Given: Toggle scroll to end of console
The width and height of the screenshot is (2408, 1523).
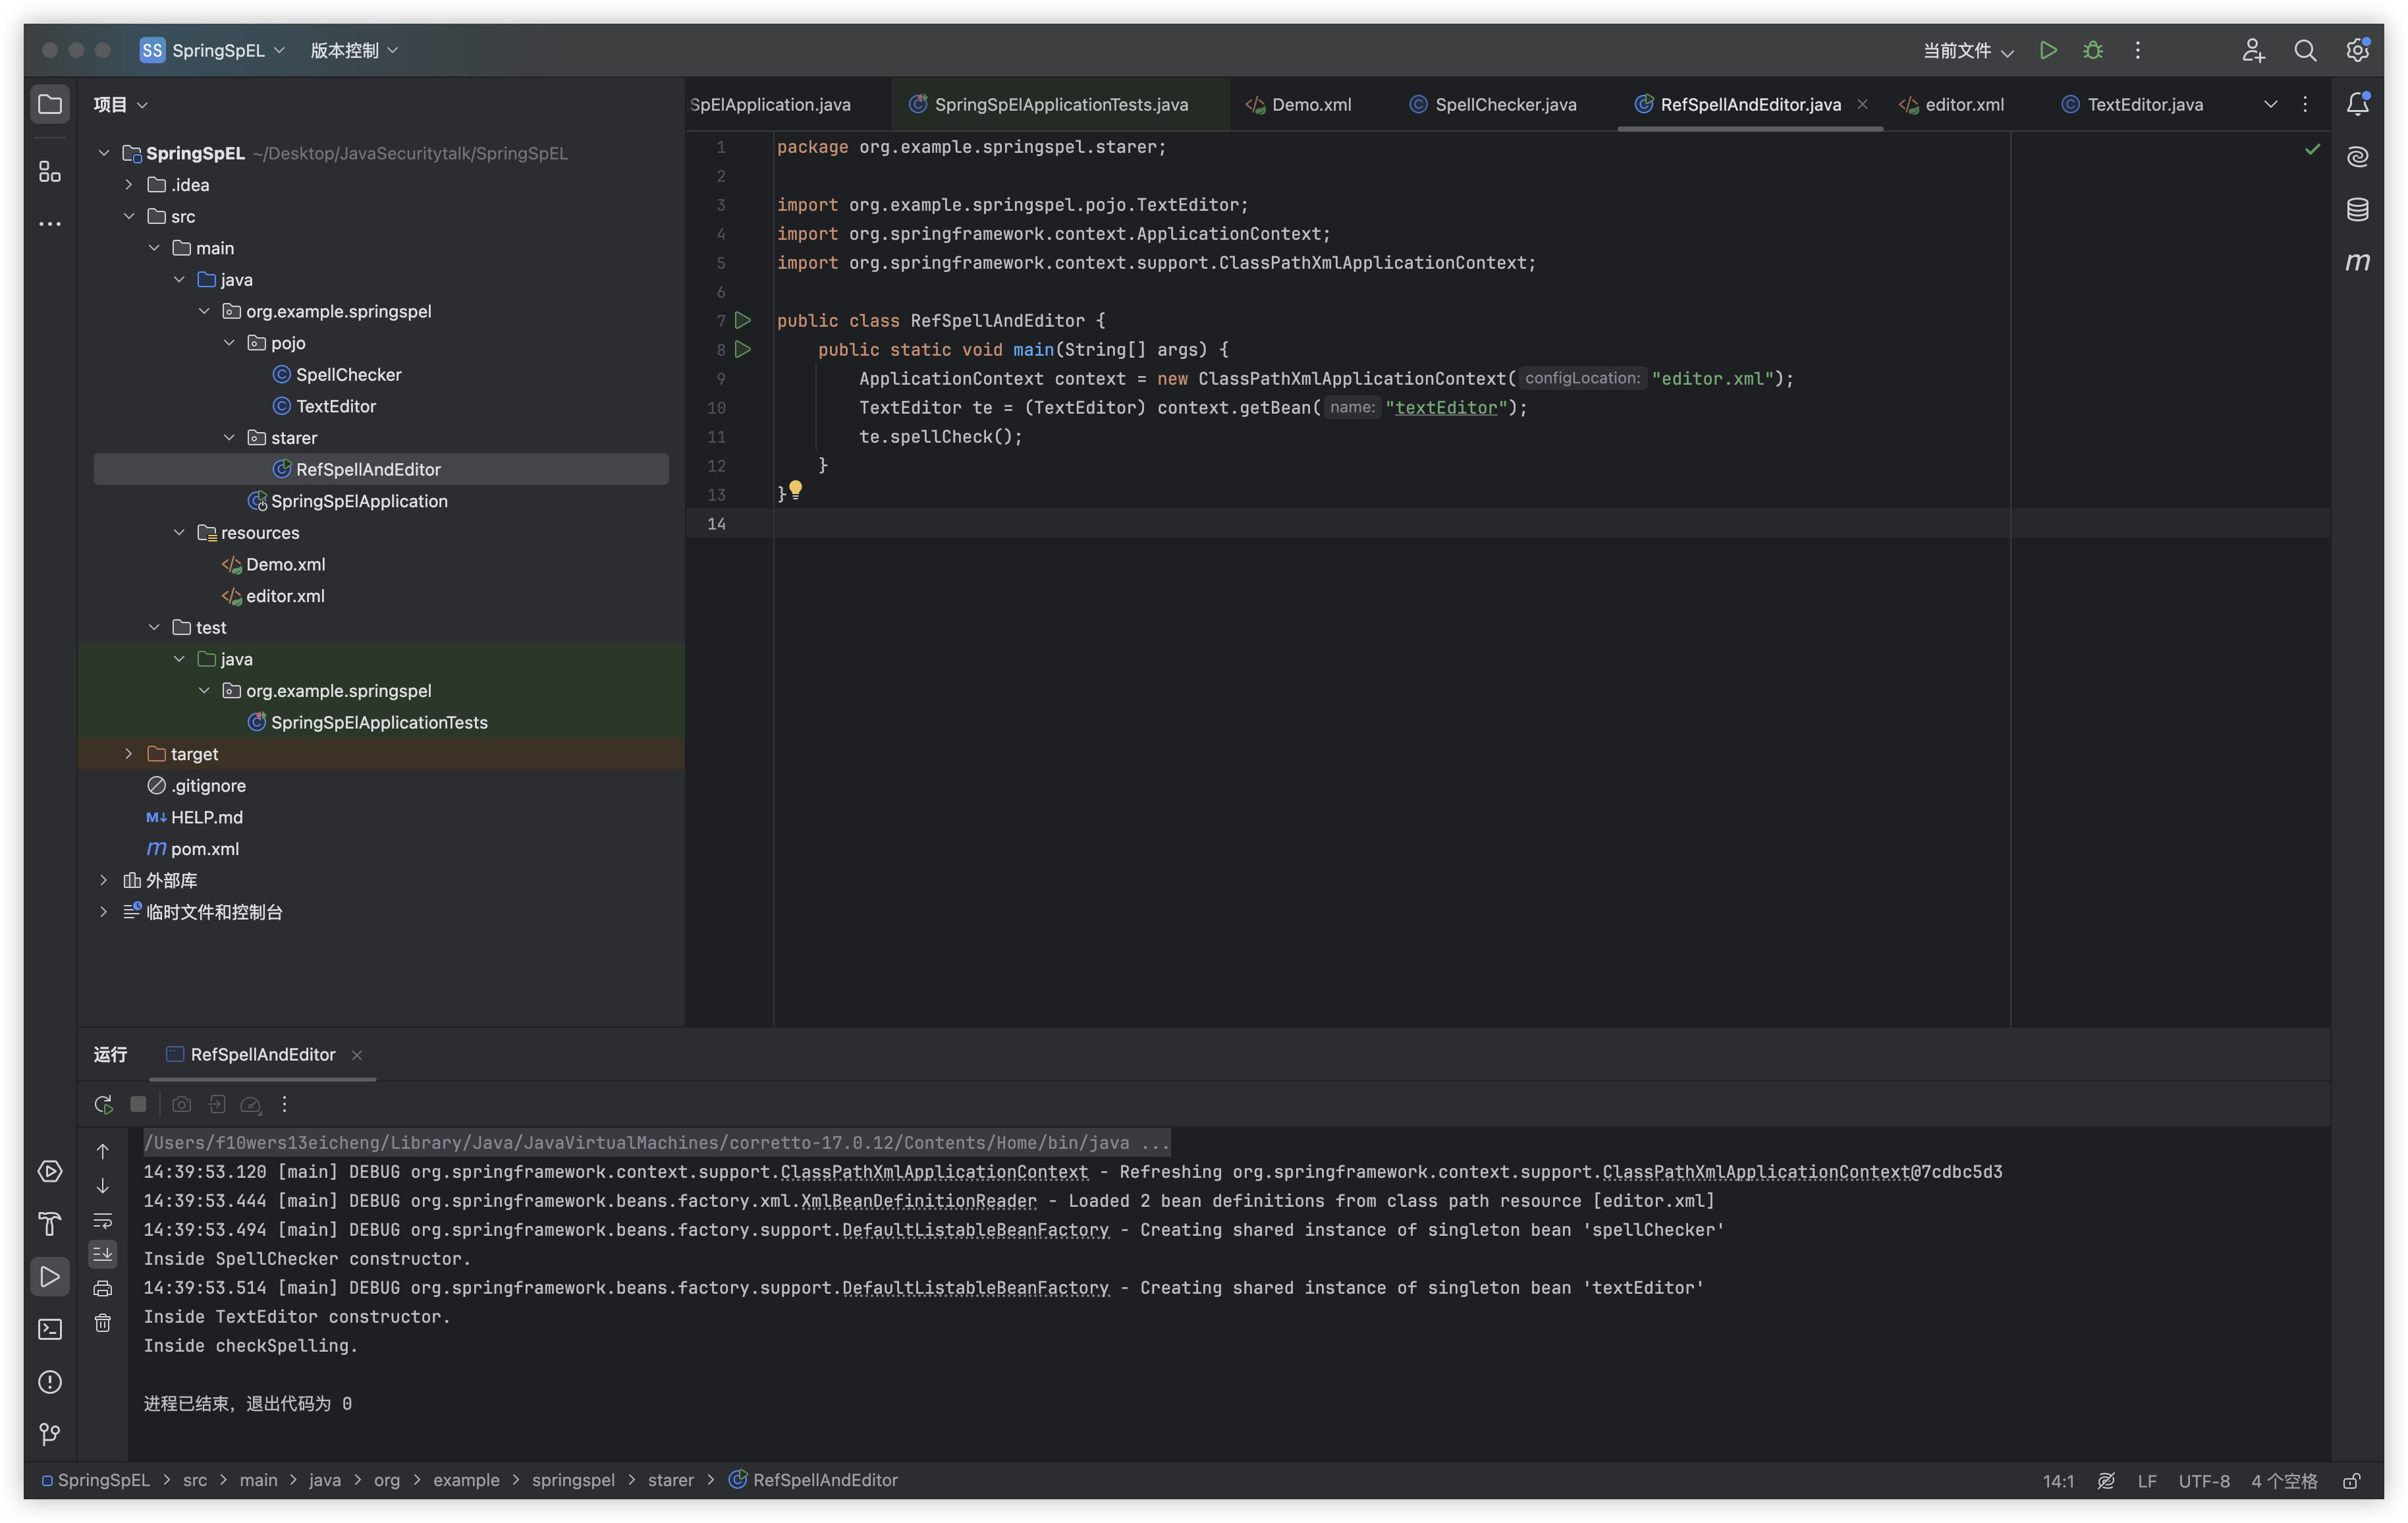Looking at the screenshot, I should (103, 1254).
